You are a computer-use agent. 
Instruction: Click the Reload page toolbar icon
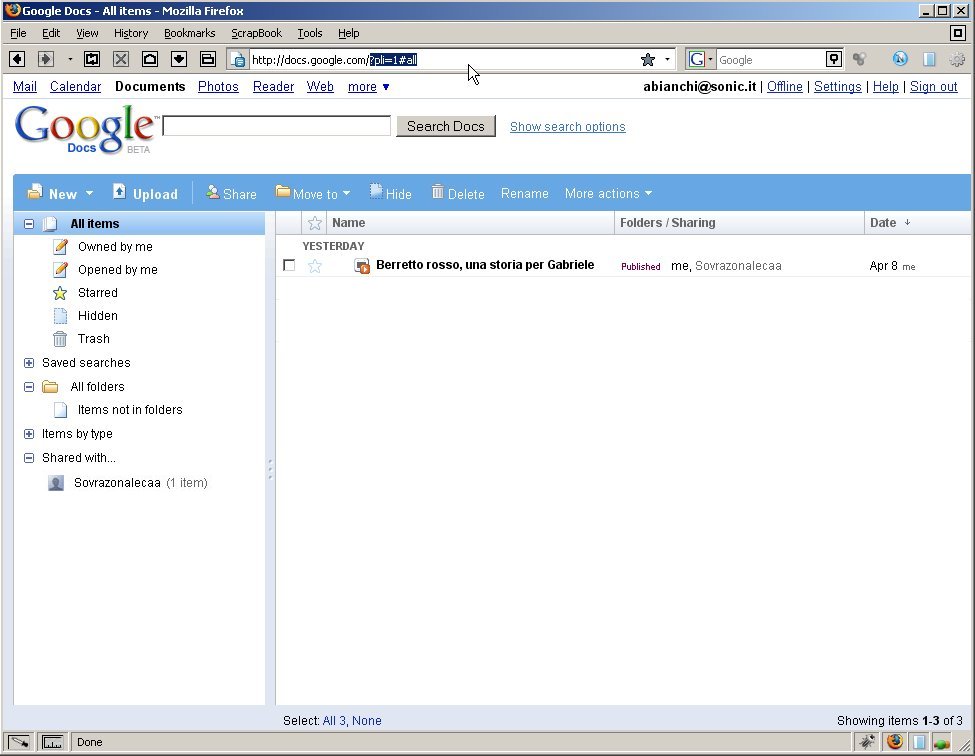[92, 59]
